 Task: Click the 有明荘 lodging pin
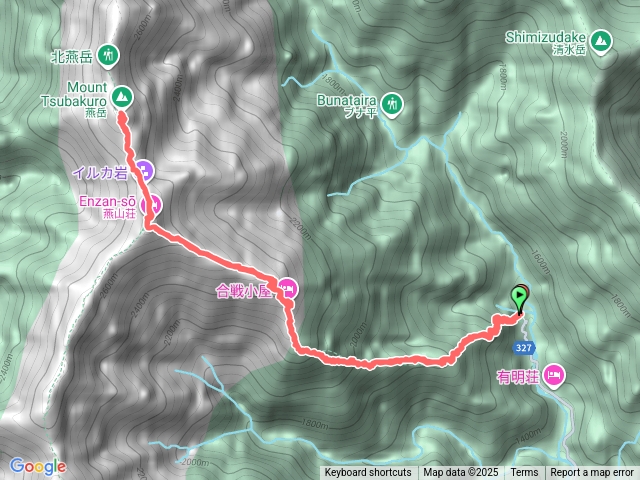[554, 376]
